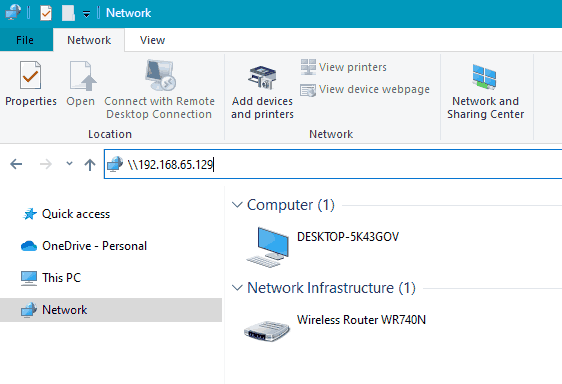This screenshot has height=384, width=562.
Task: Click the quick access Properties checkmark icon
Action: (46, 13)
